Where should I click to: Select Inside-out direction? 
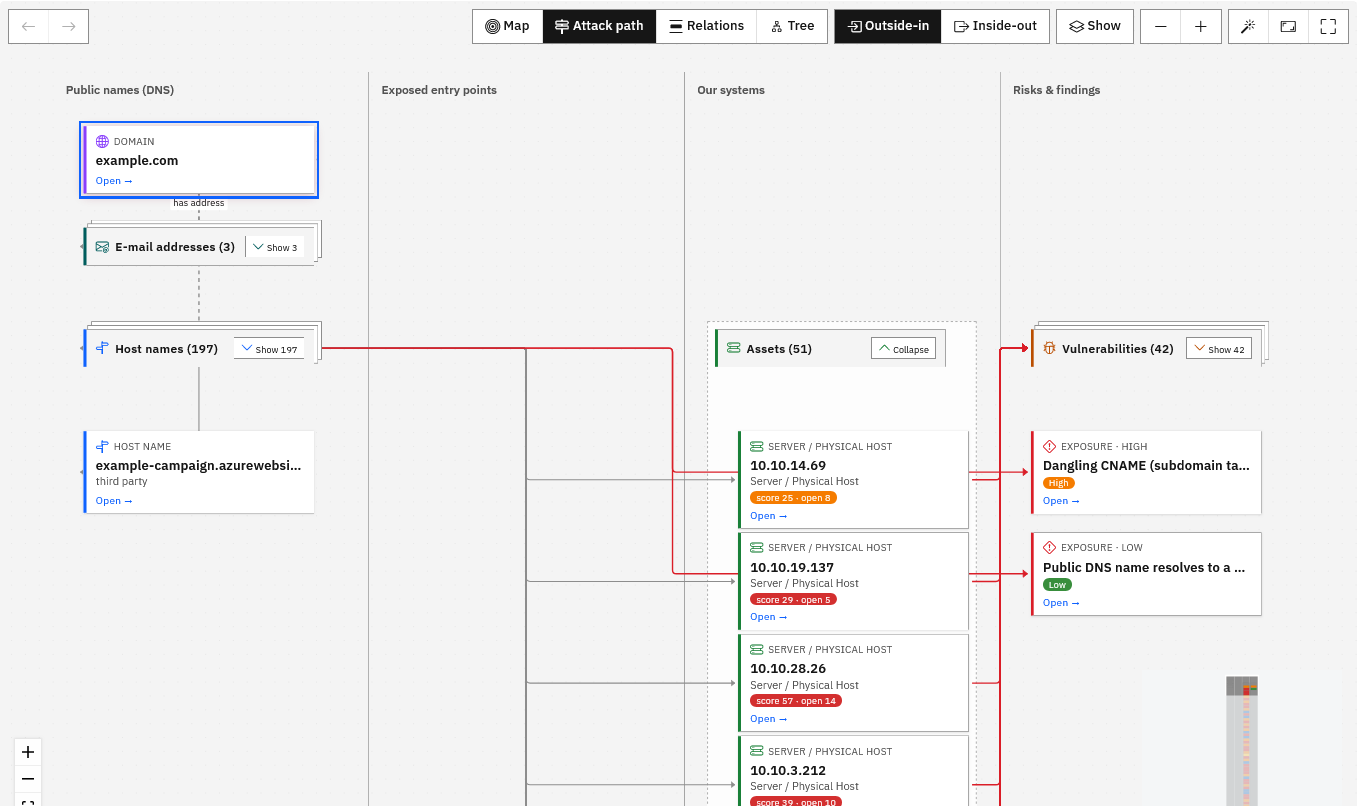click(x=995, y=26)
